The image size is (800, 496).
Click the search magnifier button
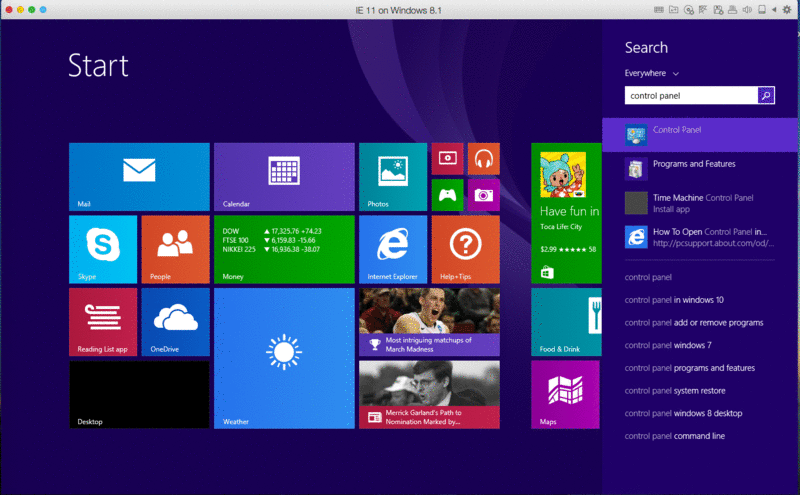pos(766,96)
